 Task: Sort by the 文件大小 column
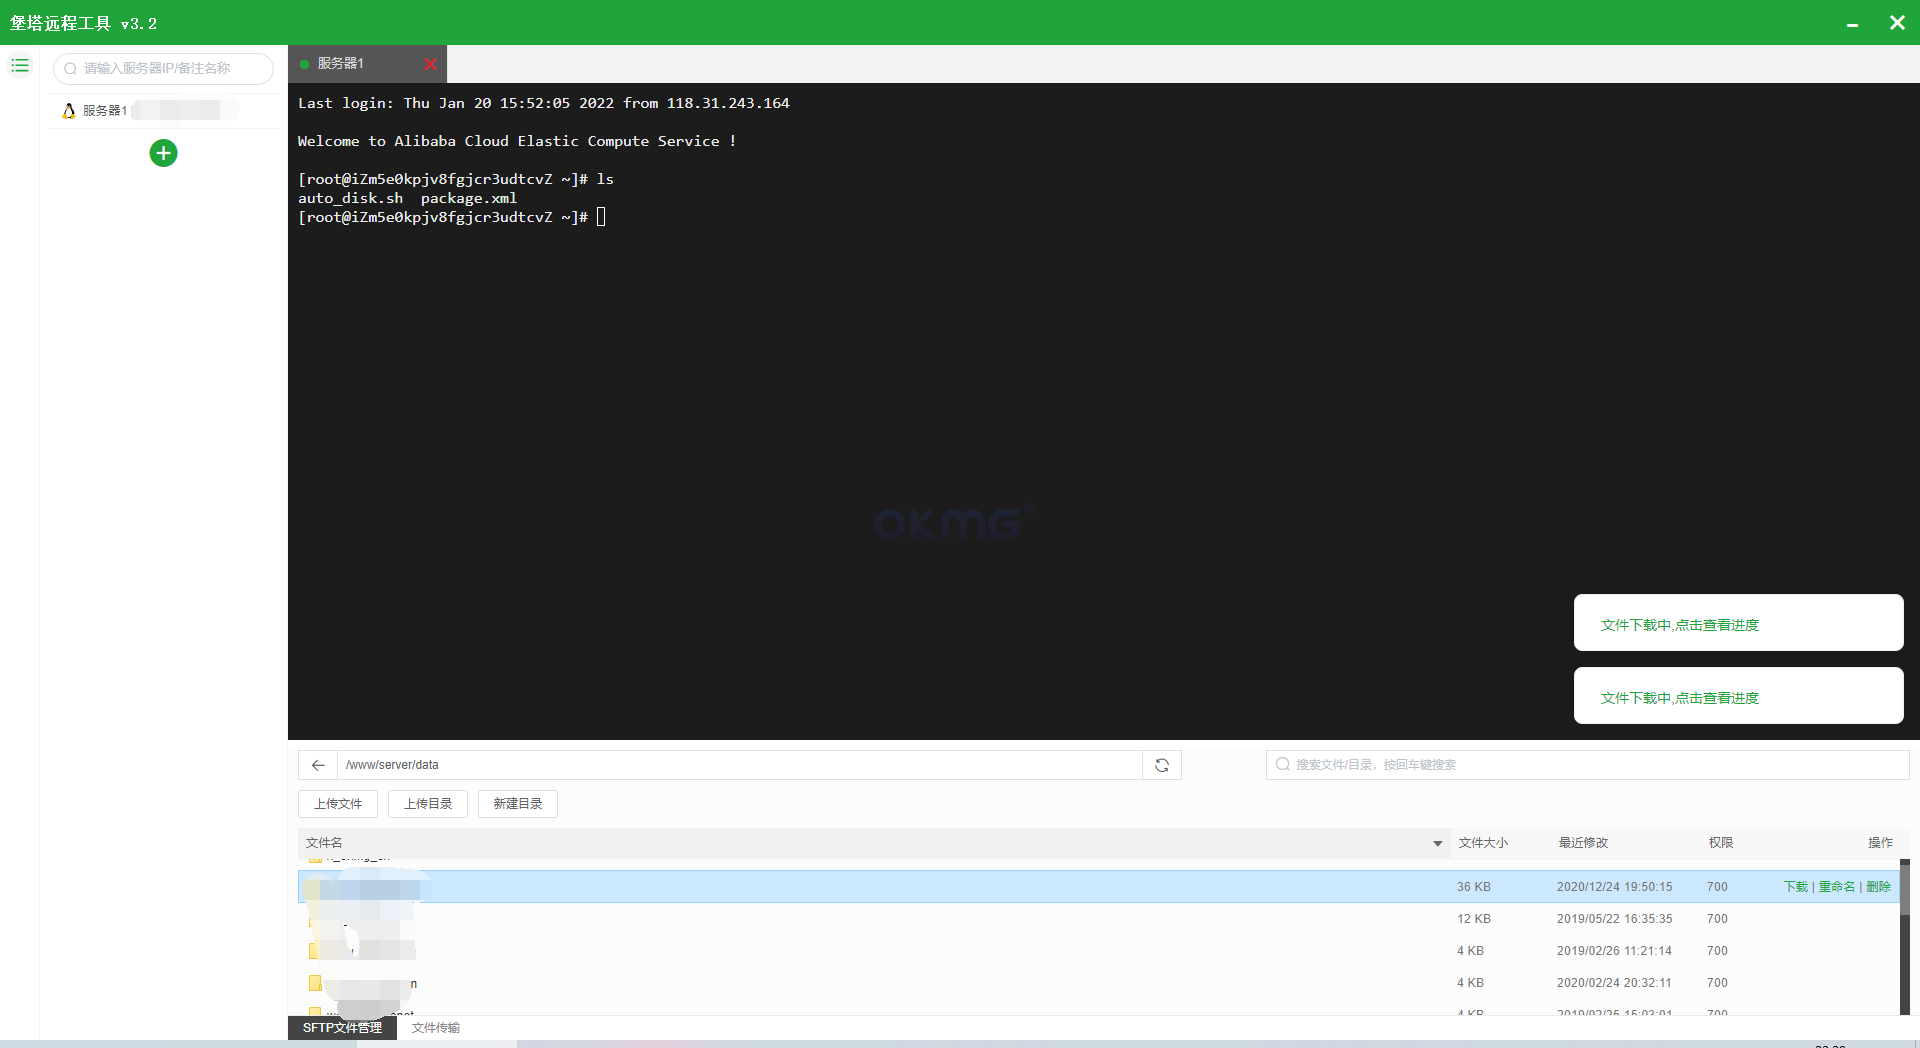click(x=1483, y=843)
